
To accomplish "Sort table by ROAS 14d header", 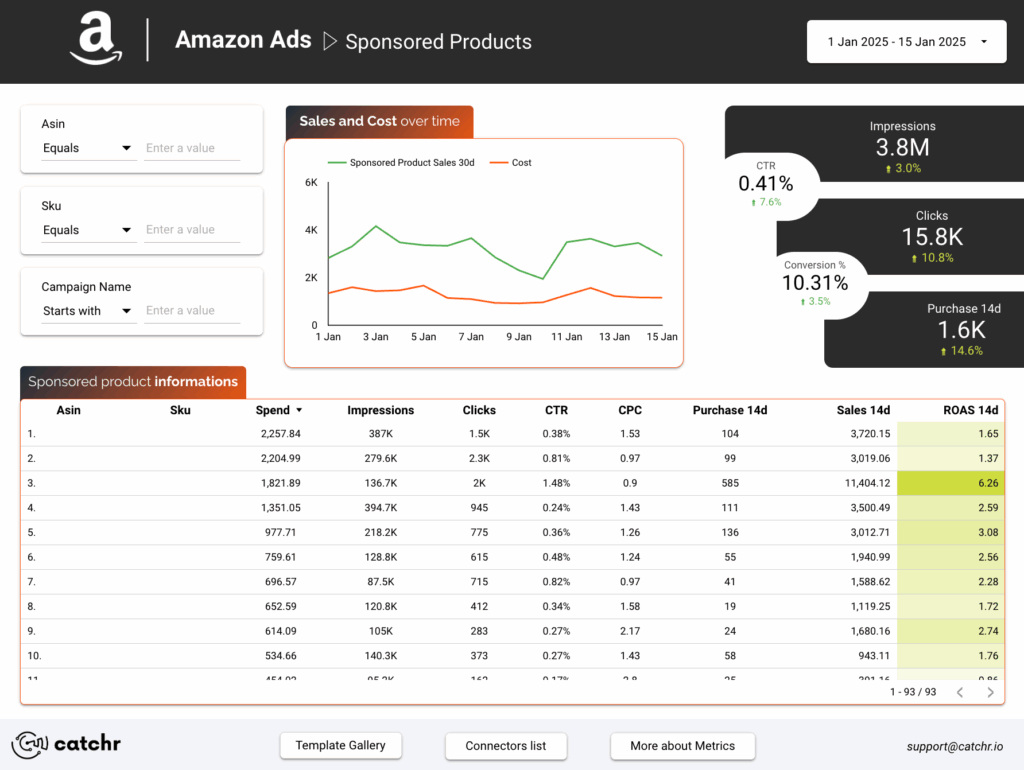I will coord(970,410).
